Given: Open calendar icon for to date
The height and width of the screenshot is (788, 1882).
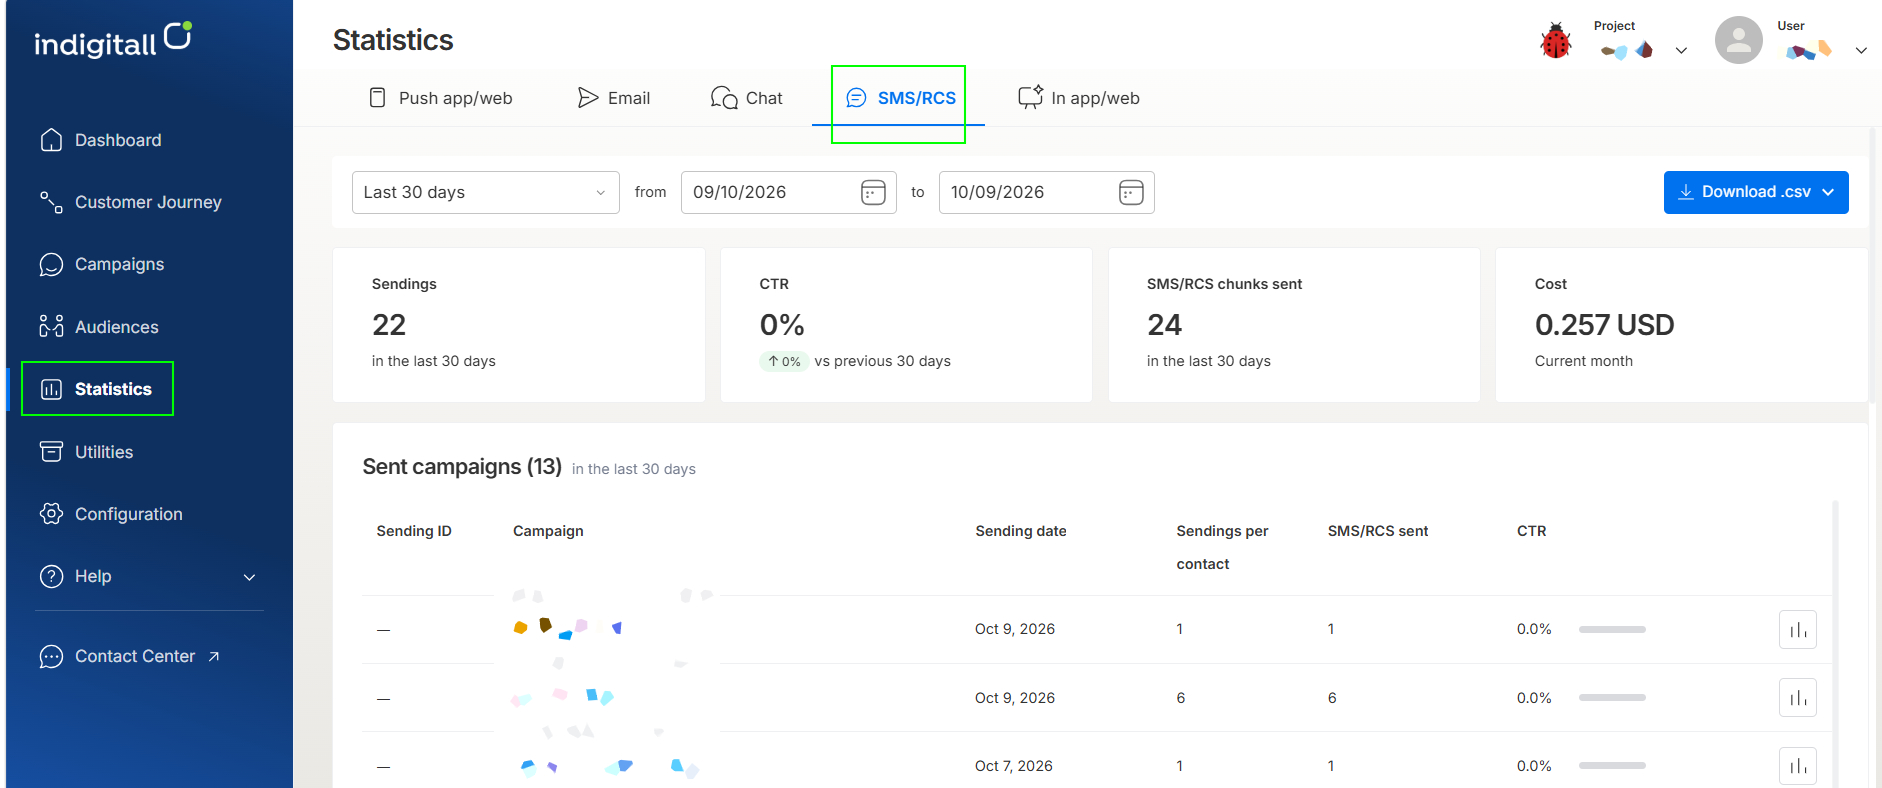Looking at the screenshot, I should pos(1131,192).
